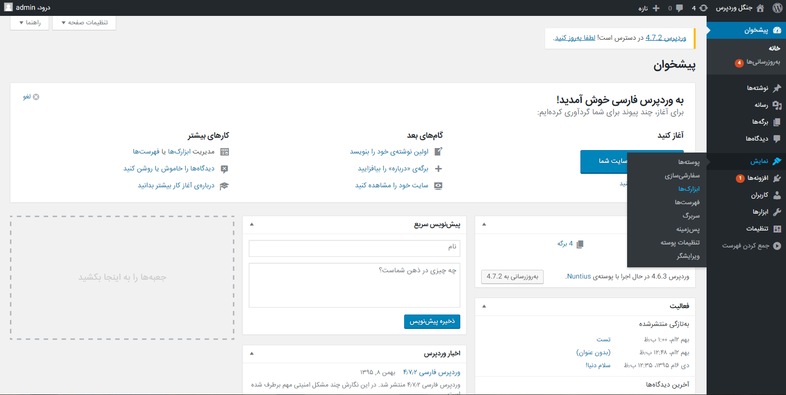Collapse the 'پیش‌نویس سریع' widget arrow
Screen dimensions: 786x395
pyautogui.click(x=252, y=225)
